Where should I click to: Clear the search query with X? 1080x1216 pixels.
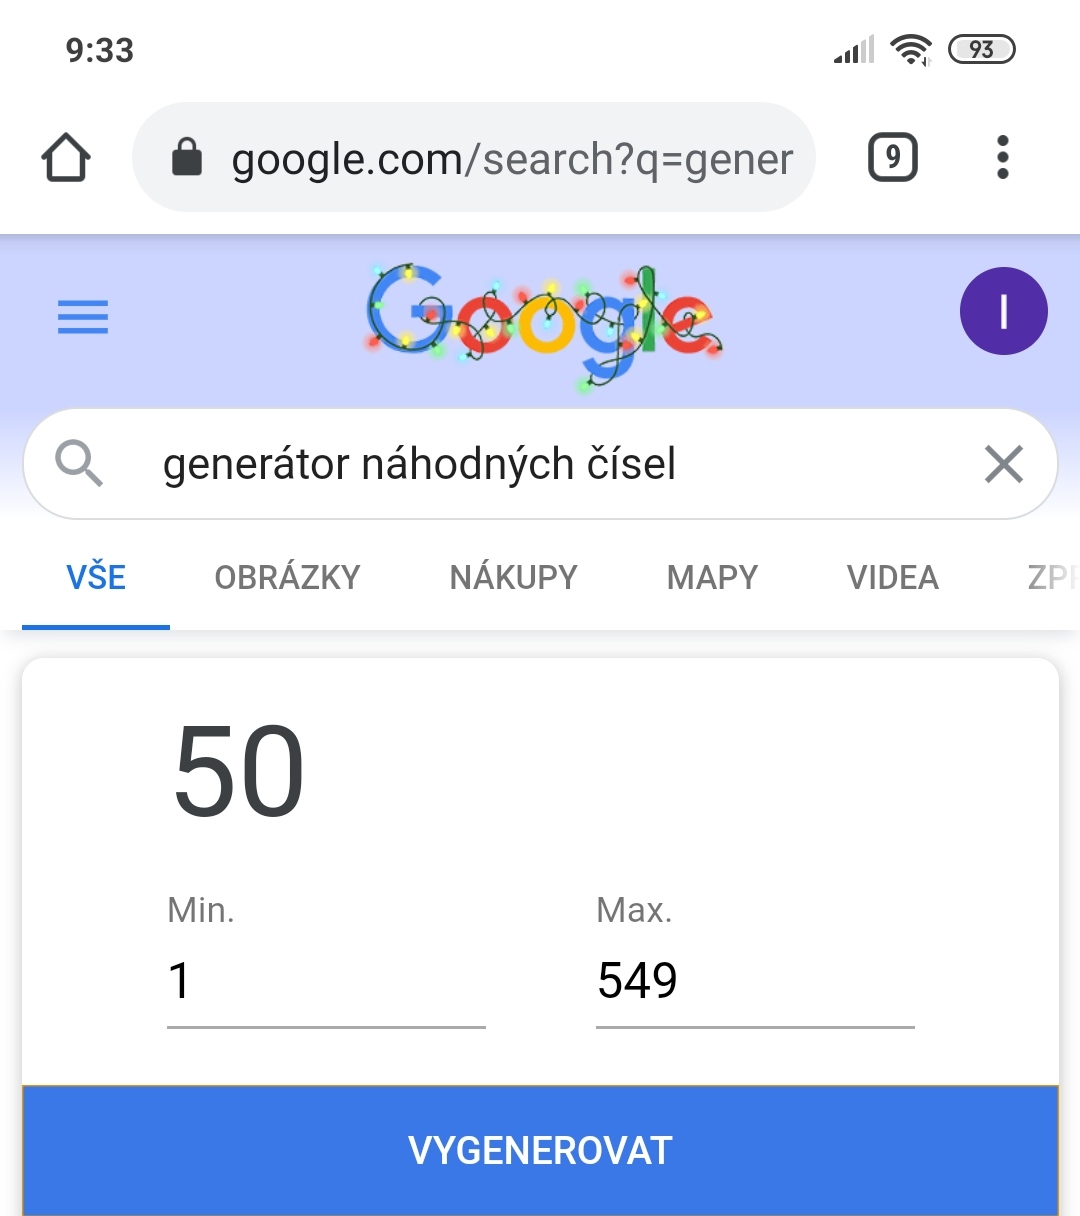1003,464
